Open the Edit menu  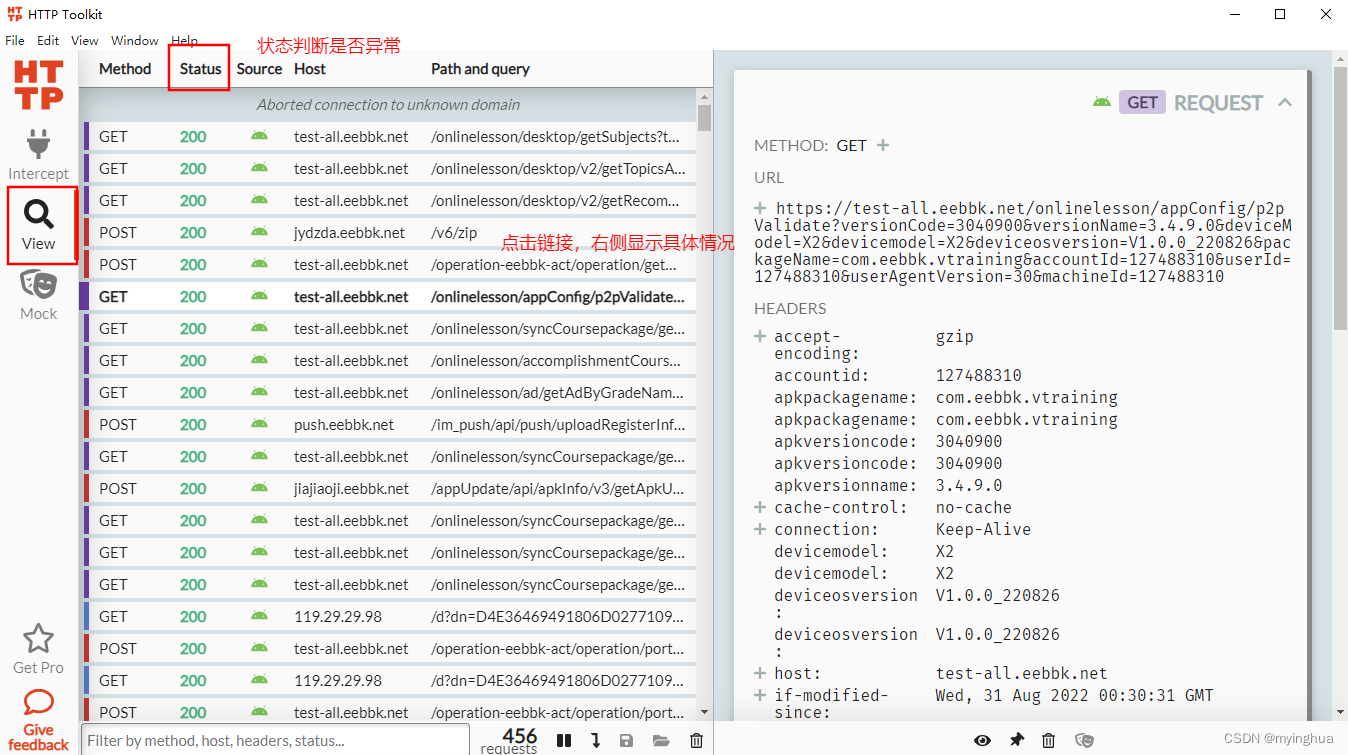pyautogui.click(x=48, y=41)
